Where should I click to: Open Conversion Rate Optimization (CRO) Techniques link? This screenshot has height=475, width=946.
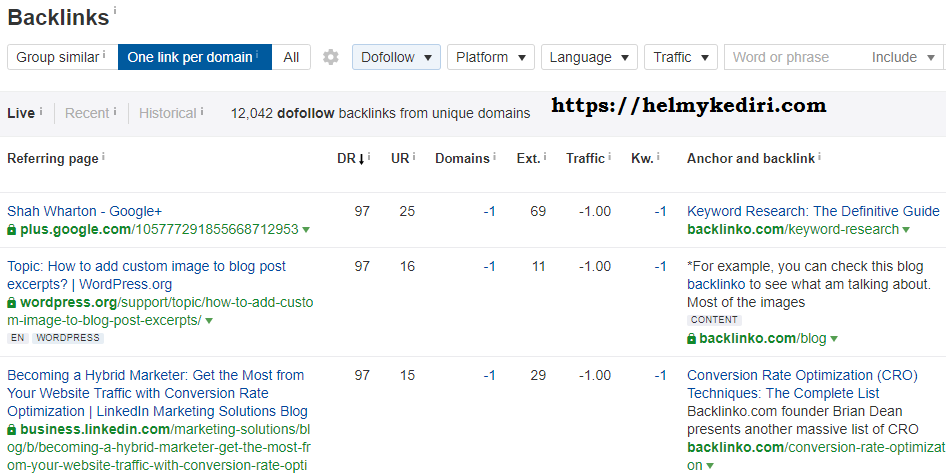pyautogui.click(x=802, y=384)
